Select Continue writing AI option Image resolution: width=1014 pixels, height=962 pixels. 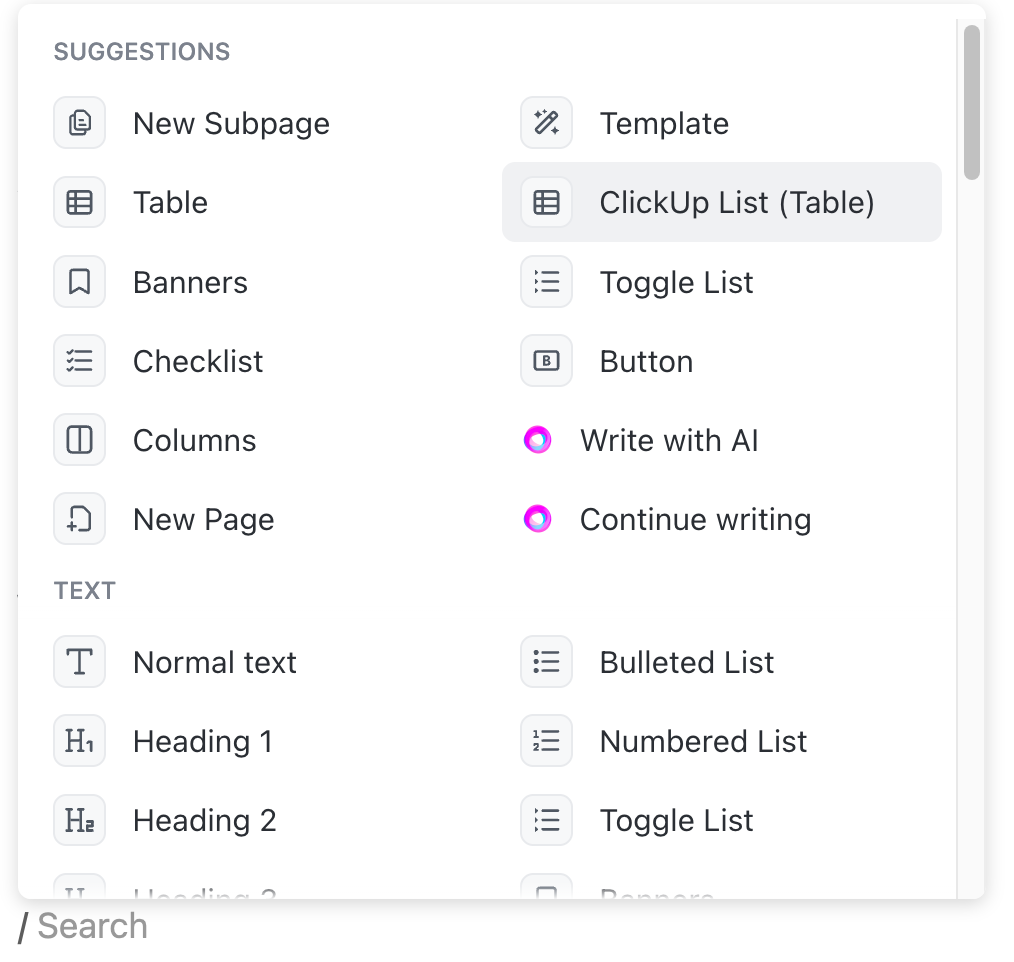coord(695,520)
